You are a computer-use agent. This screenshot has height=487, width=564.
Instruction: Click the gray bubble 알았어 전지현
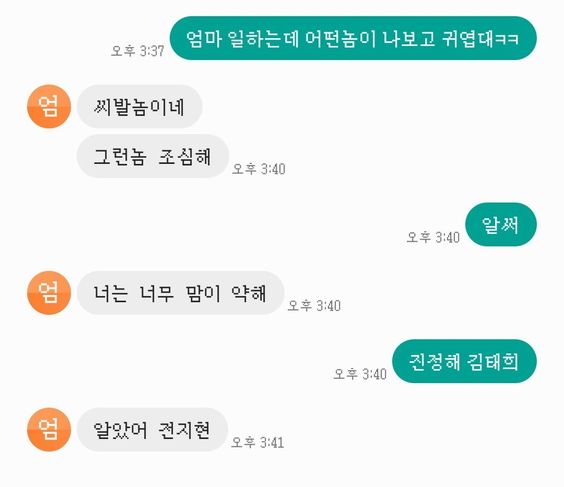pyautogui.click(x=152, y=429)
